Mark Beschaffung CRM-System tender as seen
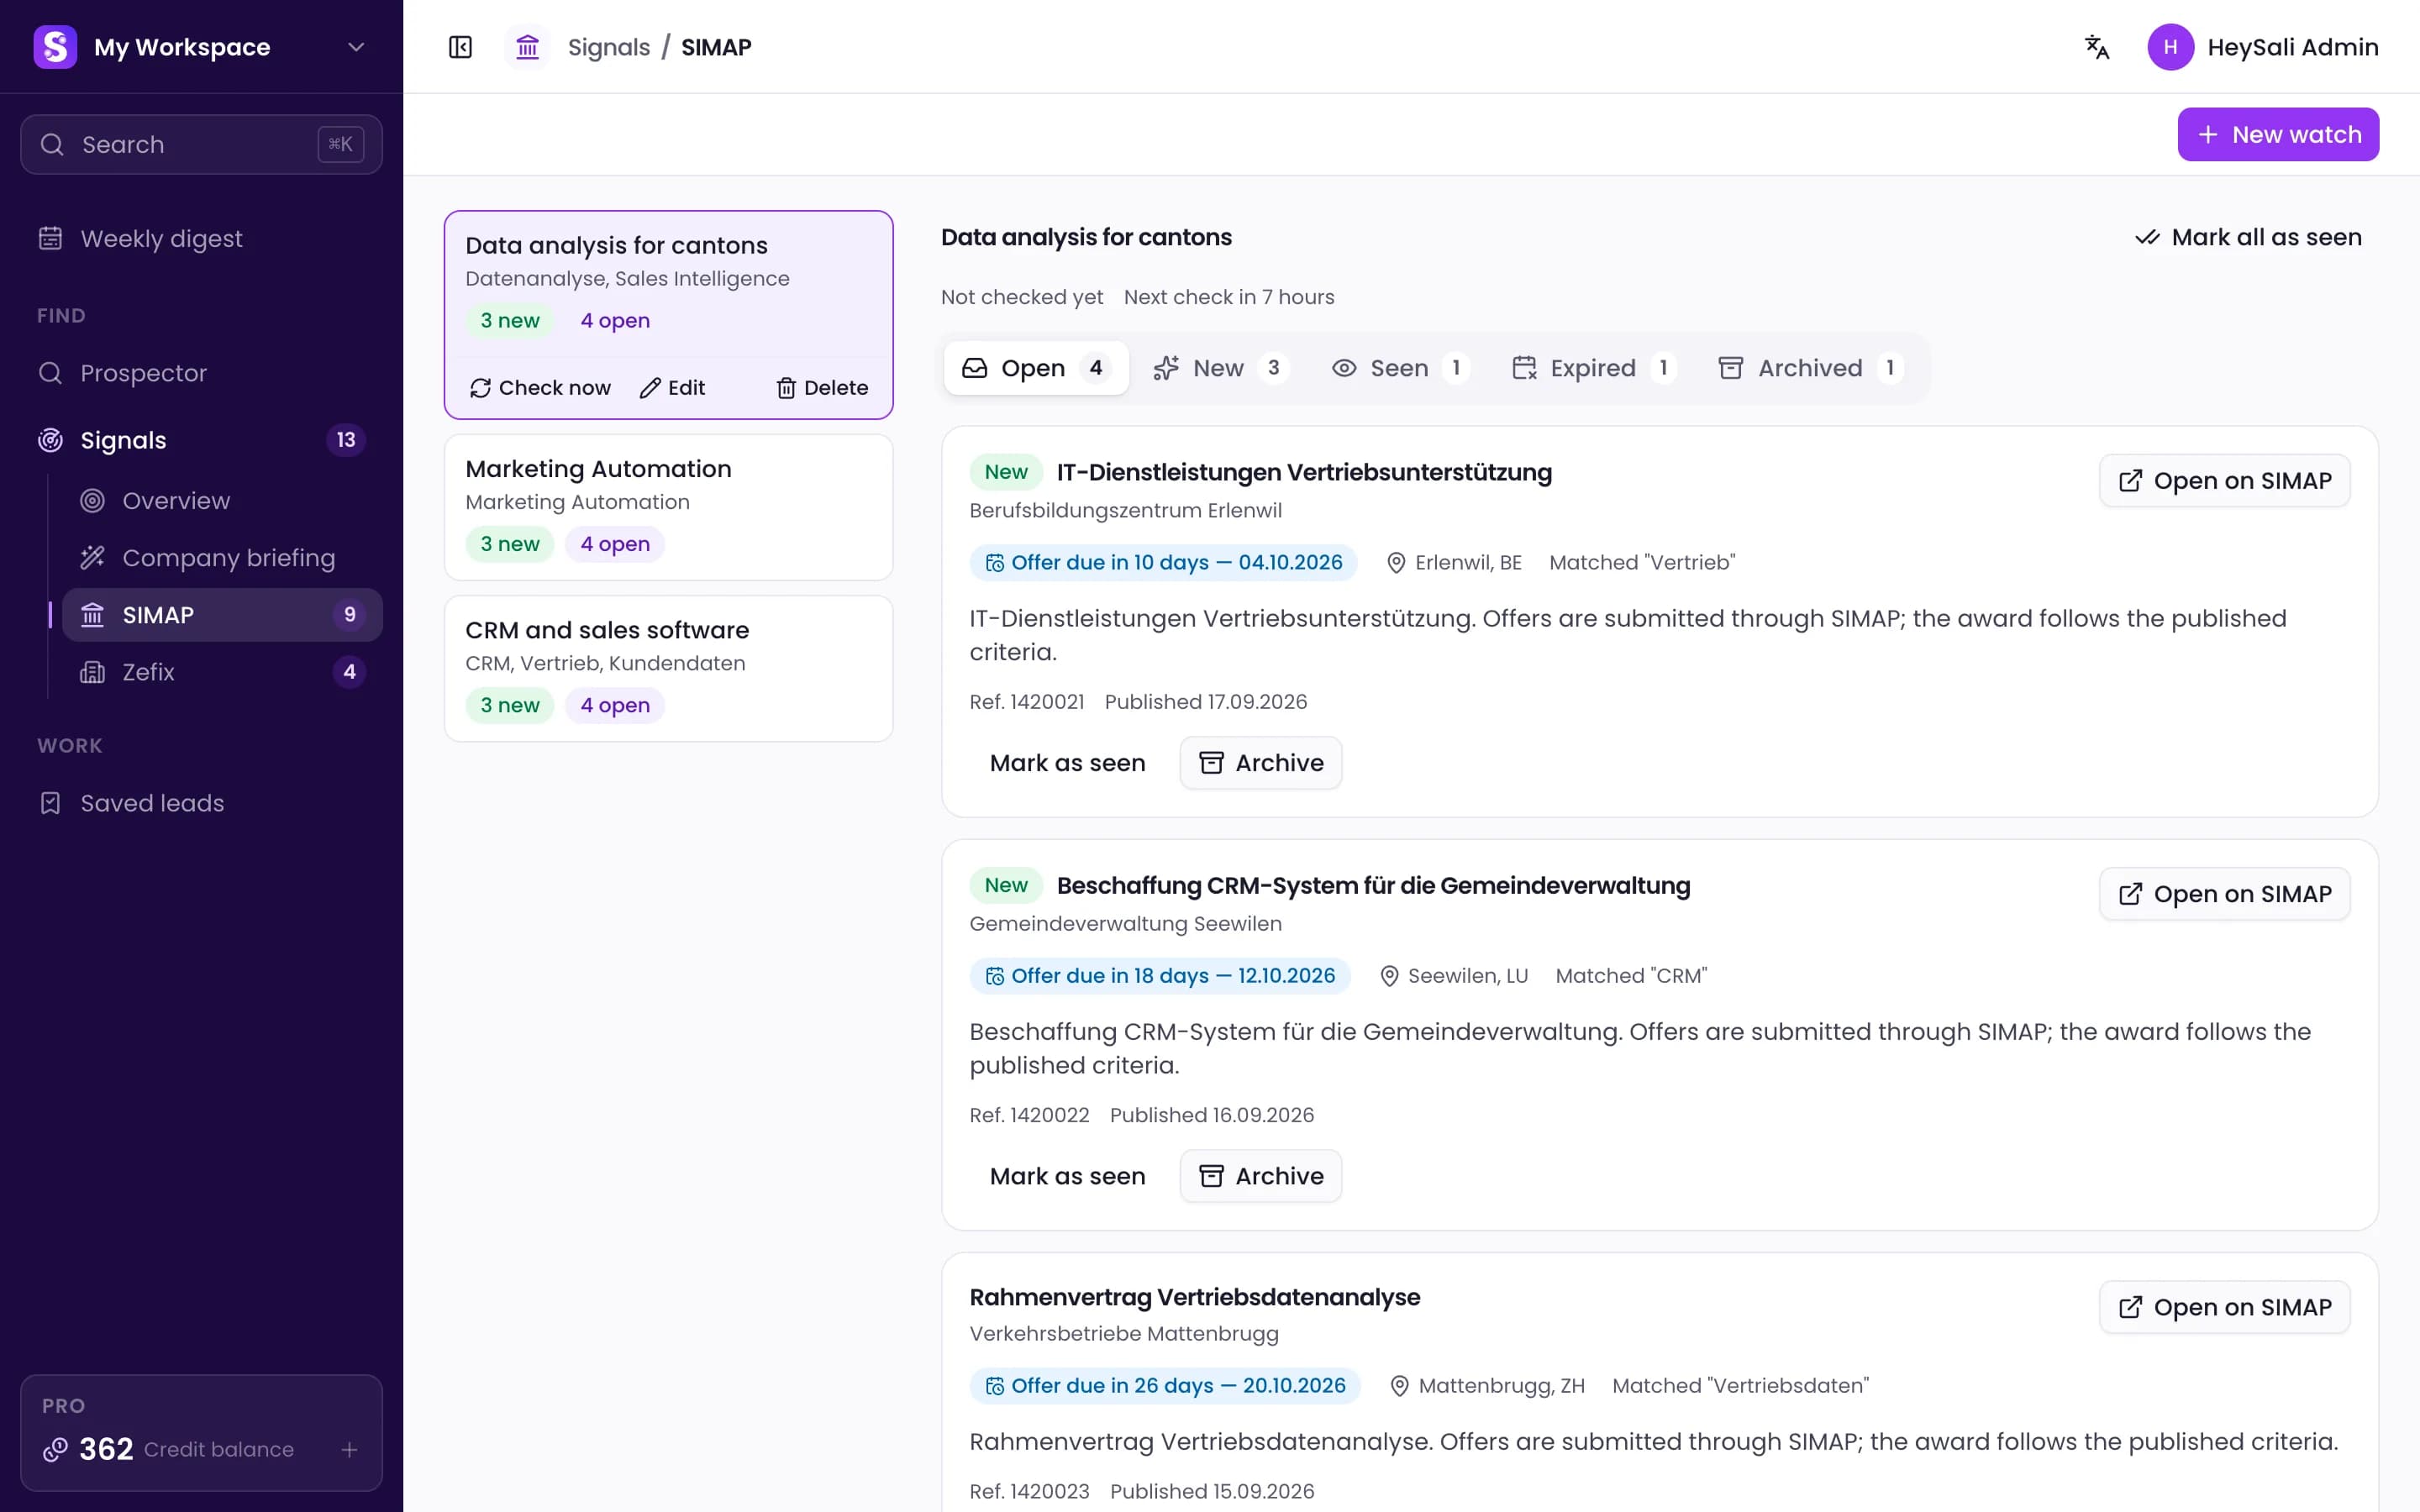Image resolution: width=2420 pixels, height=1512 pixels. (x=1067, y=1176)
